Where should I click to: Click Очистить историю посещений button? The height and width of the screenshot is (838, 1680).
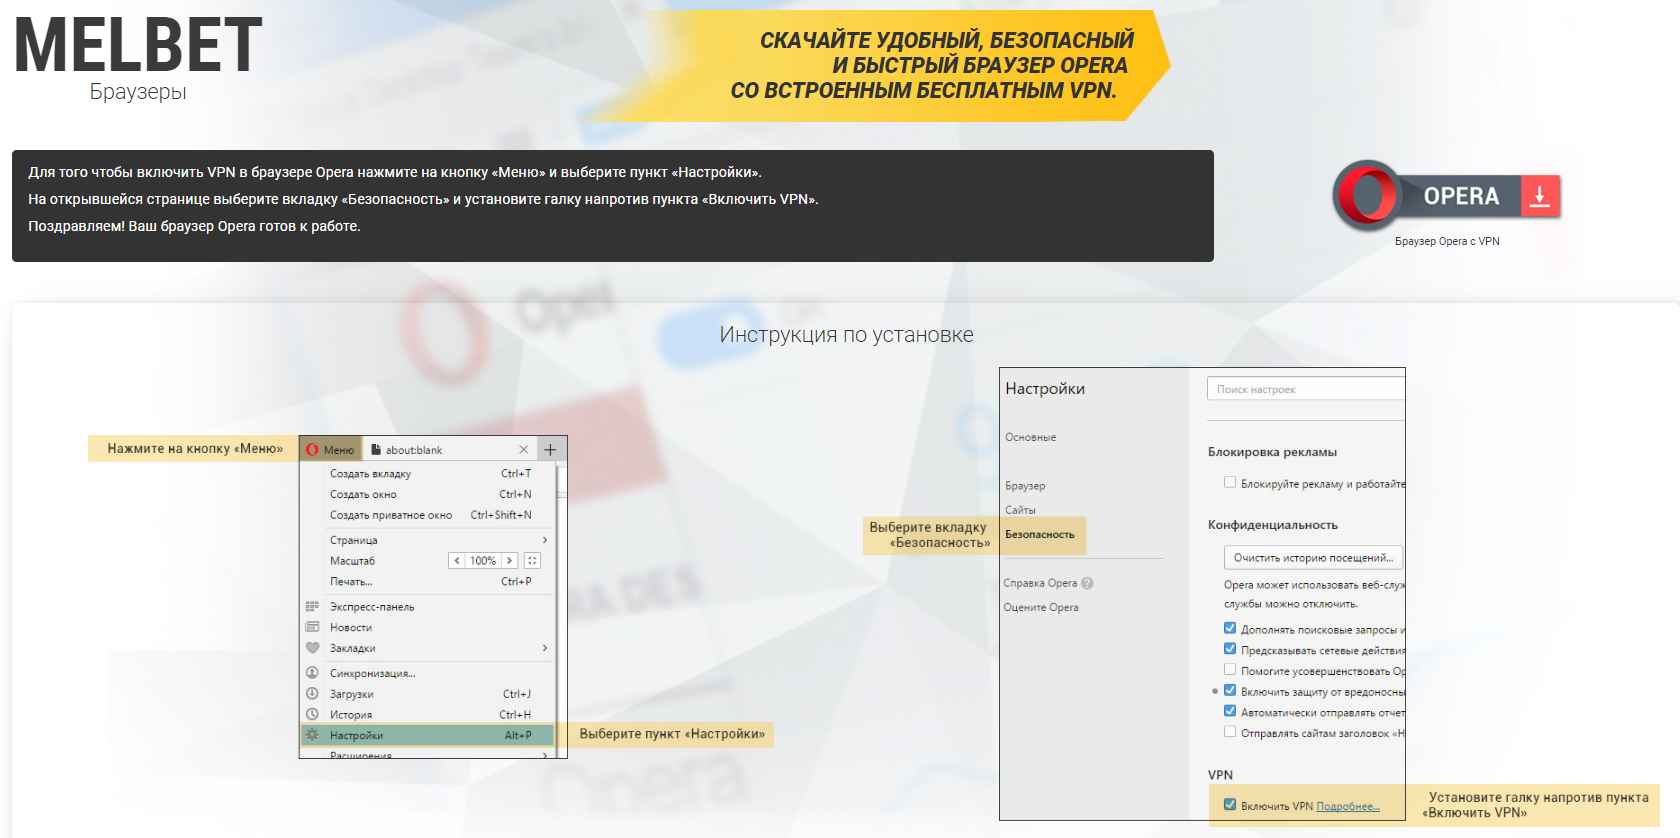pyautogui.click(x=1312, y=558)
